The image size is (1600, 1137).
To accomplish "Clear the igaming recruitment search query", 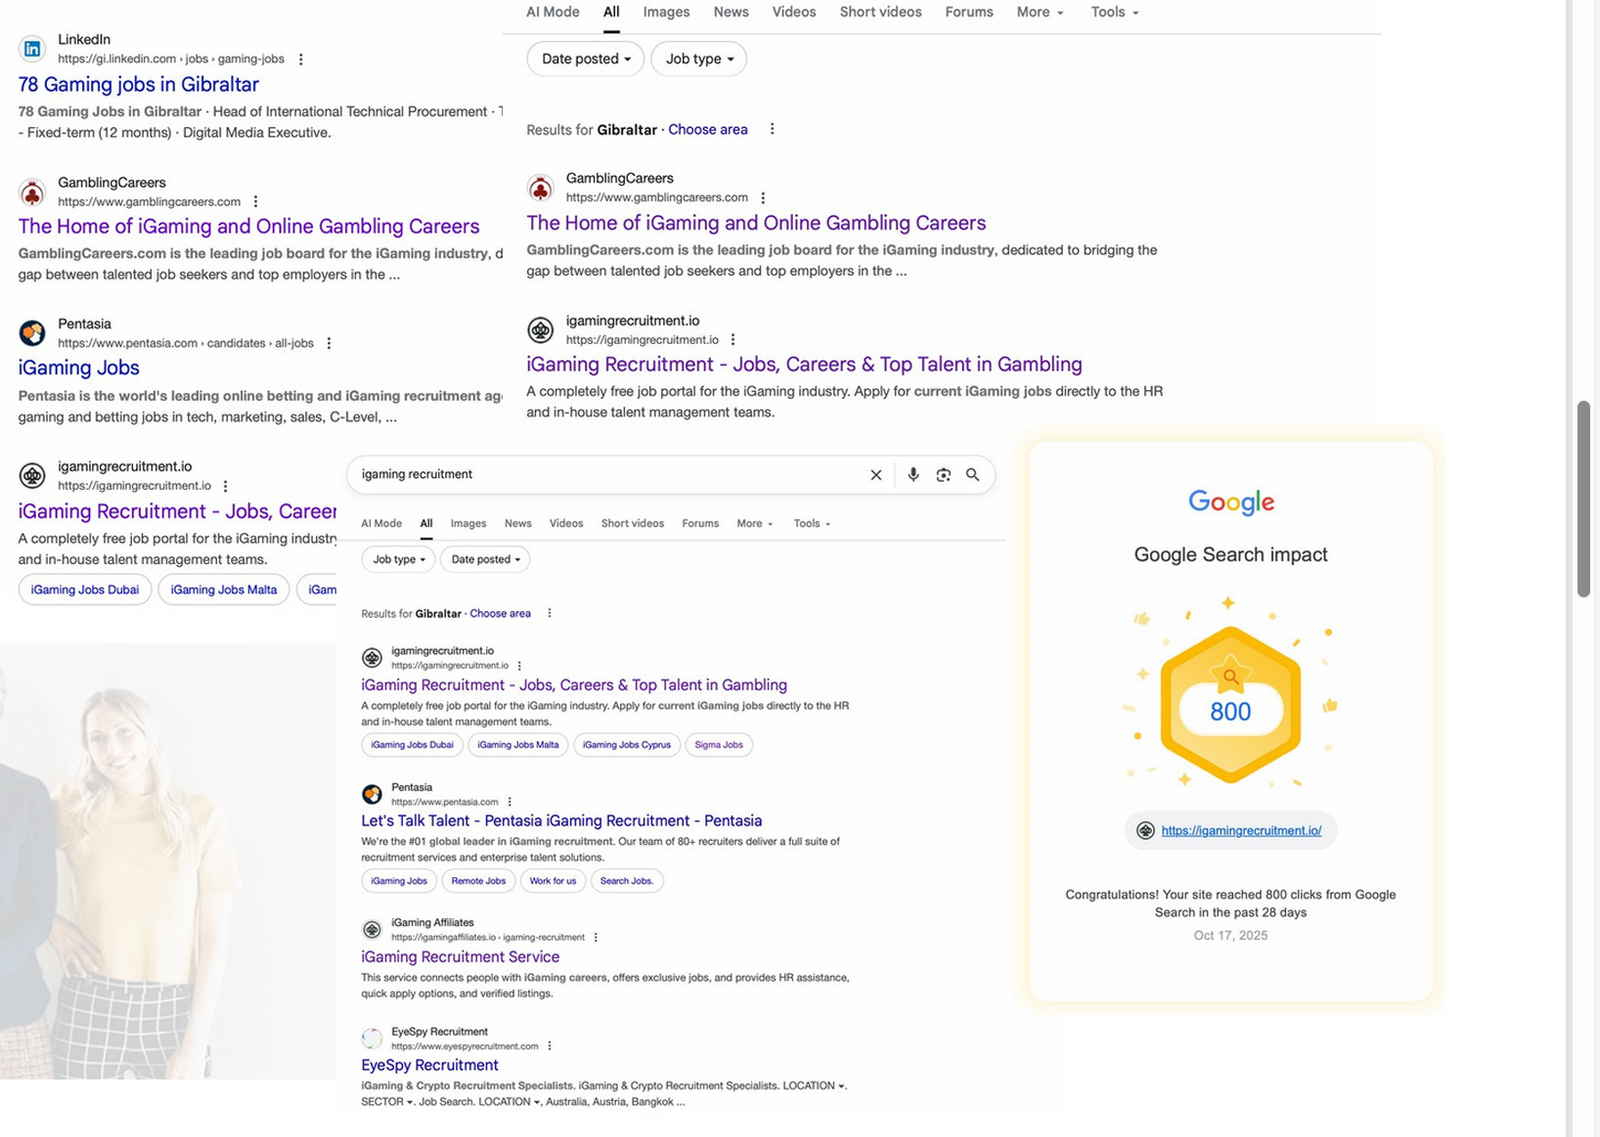I will tap(876, 475).
